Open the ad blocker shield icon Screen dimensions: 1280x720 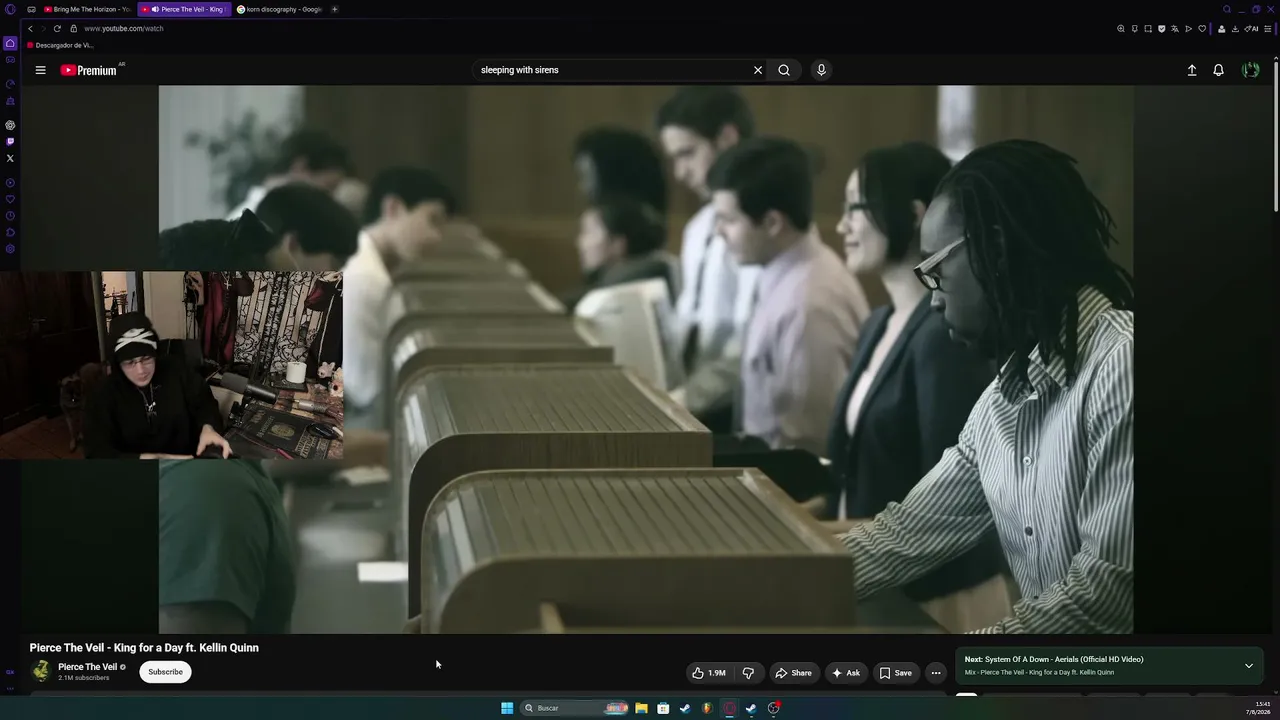coord(1161,29)
